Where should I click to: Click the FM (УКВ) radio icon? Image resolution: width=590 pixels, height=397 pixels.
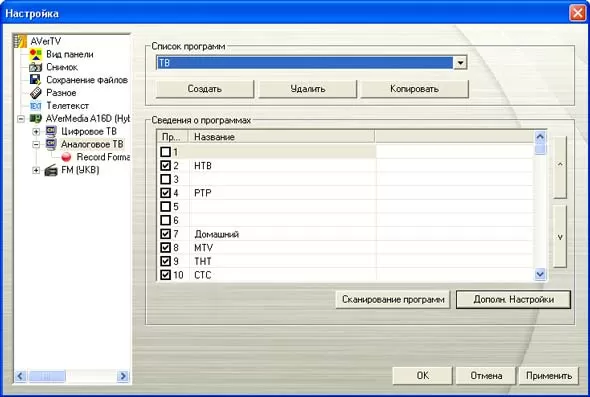(x=51, y=170)
